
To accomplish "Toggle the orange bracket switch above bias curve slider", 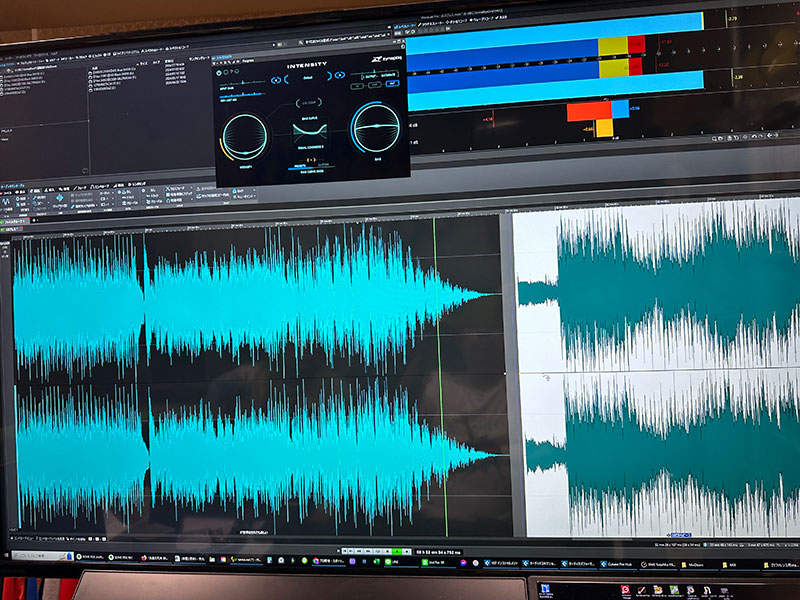I will (x=311, y=160).
